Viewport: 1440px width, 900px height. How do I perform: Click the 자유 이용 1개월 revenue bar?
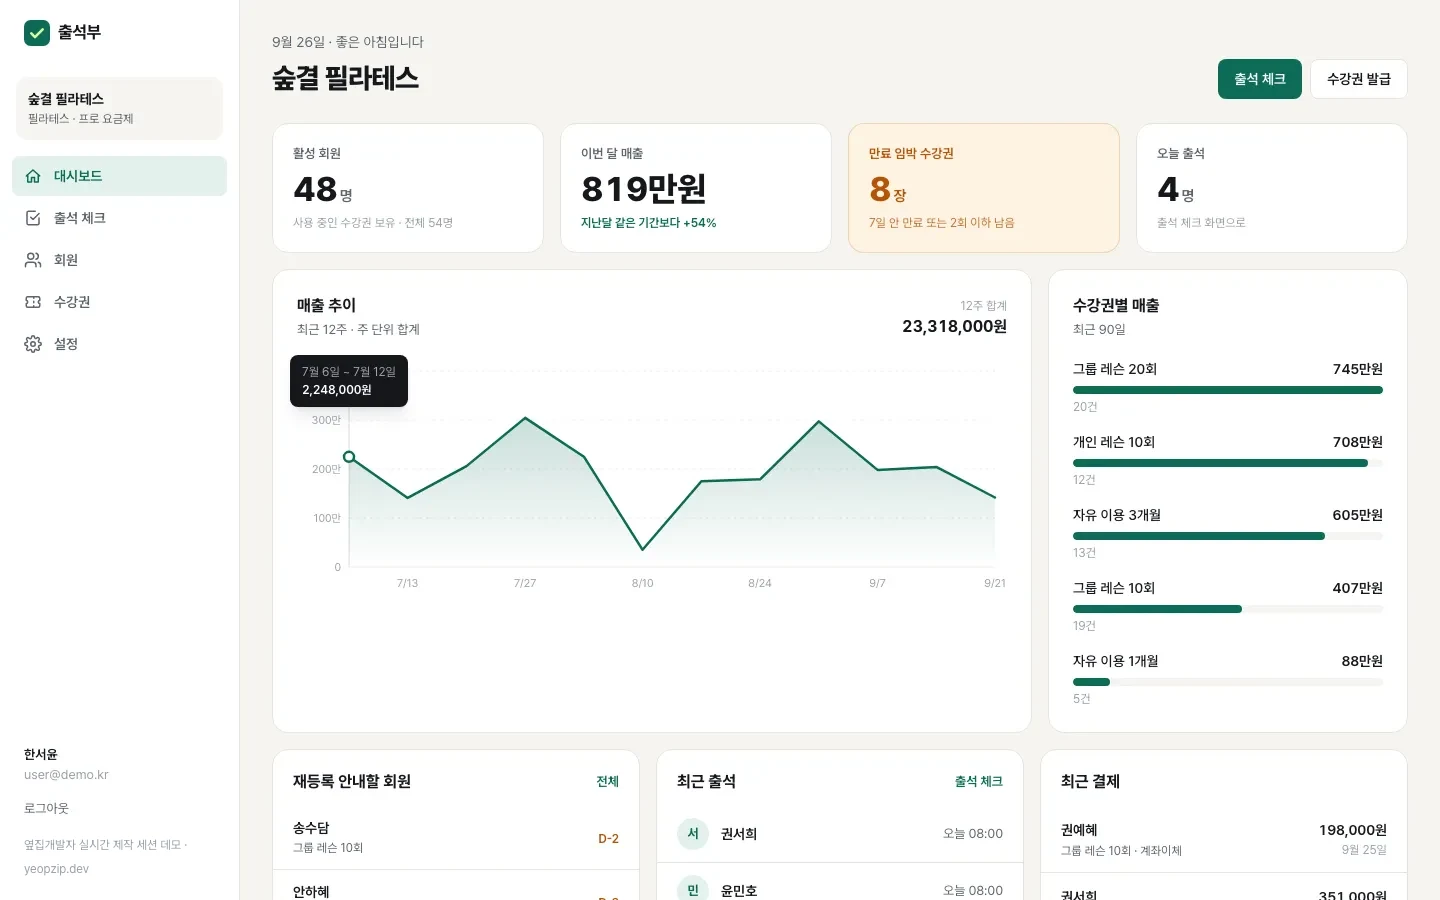[x=1228, y=682]
